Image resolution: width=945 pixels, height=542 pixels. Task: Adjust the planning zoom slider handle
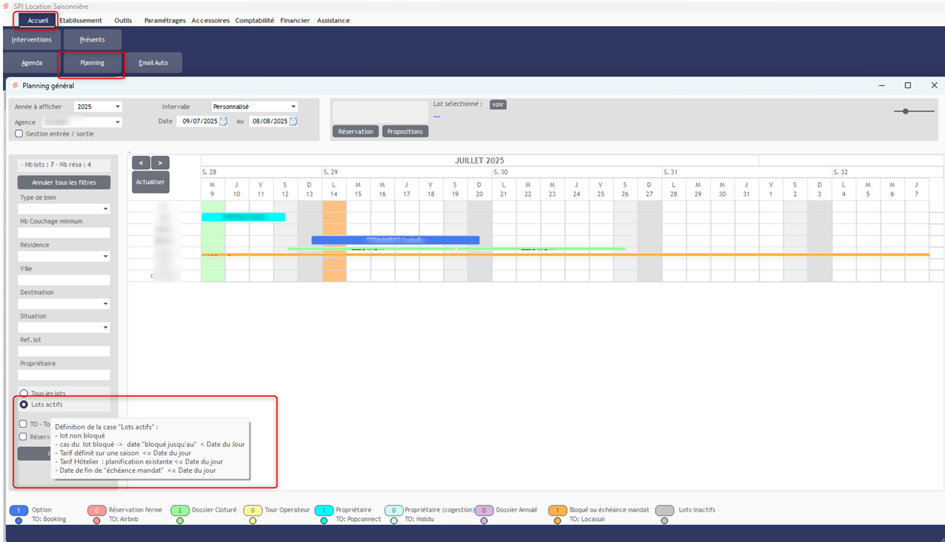[906, 110]
